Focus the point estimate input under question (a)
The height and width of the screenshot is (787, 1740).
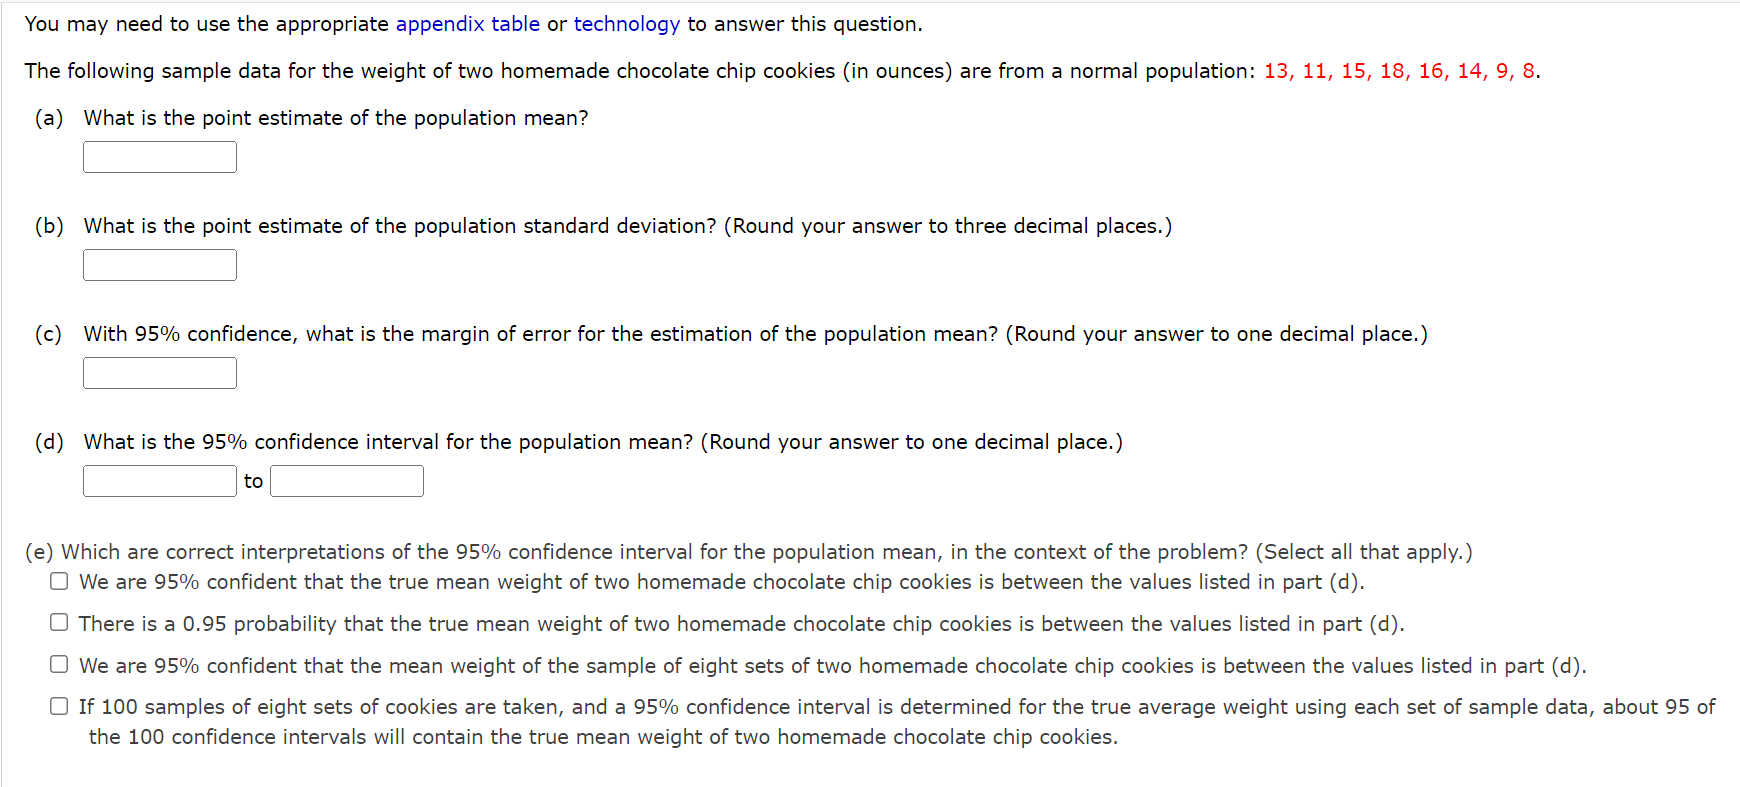coord(159,156)
